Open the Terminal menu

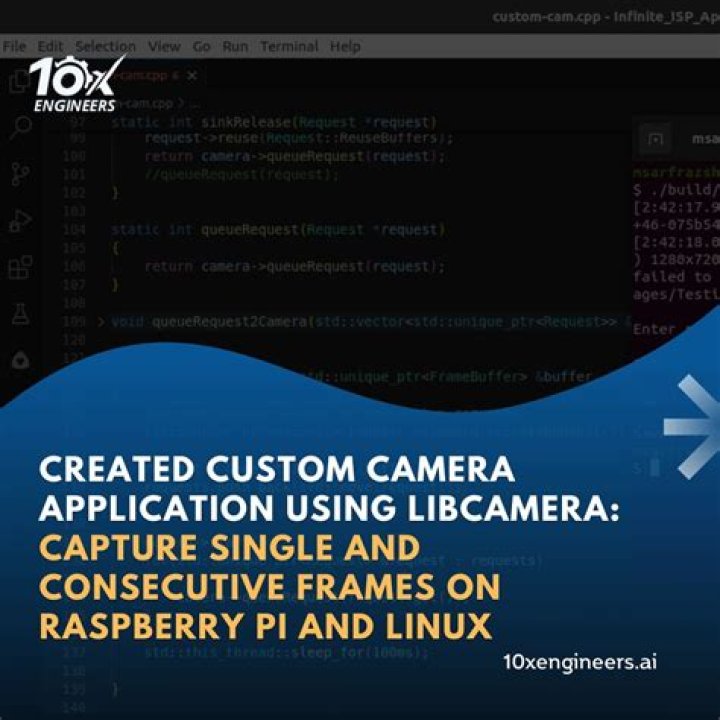289,46
